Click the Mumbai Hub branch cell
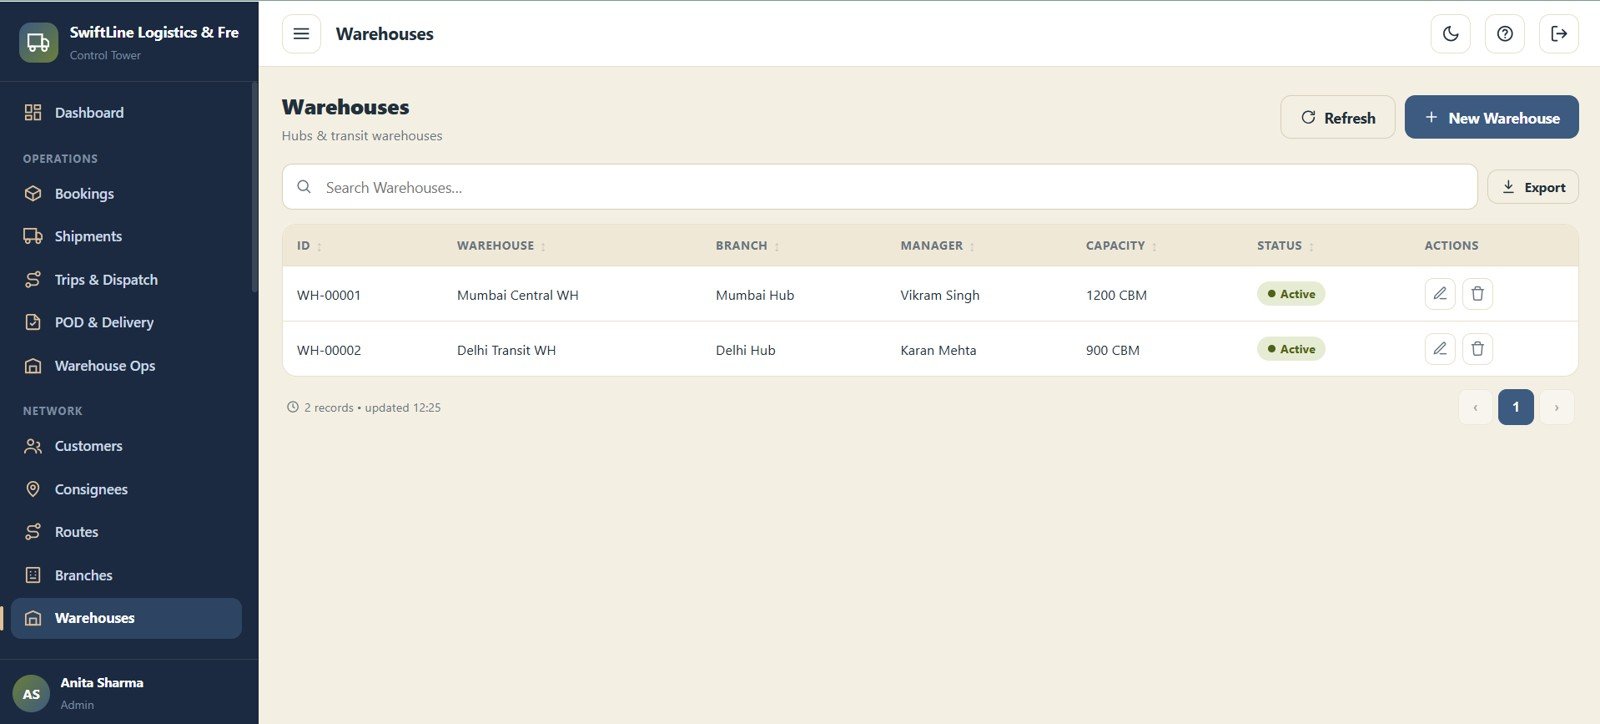The height and width of the screenshot is (724, 1600). click(x=755, y=295)
